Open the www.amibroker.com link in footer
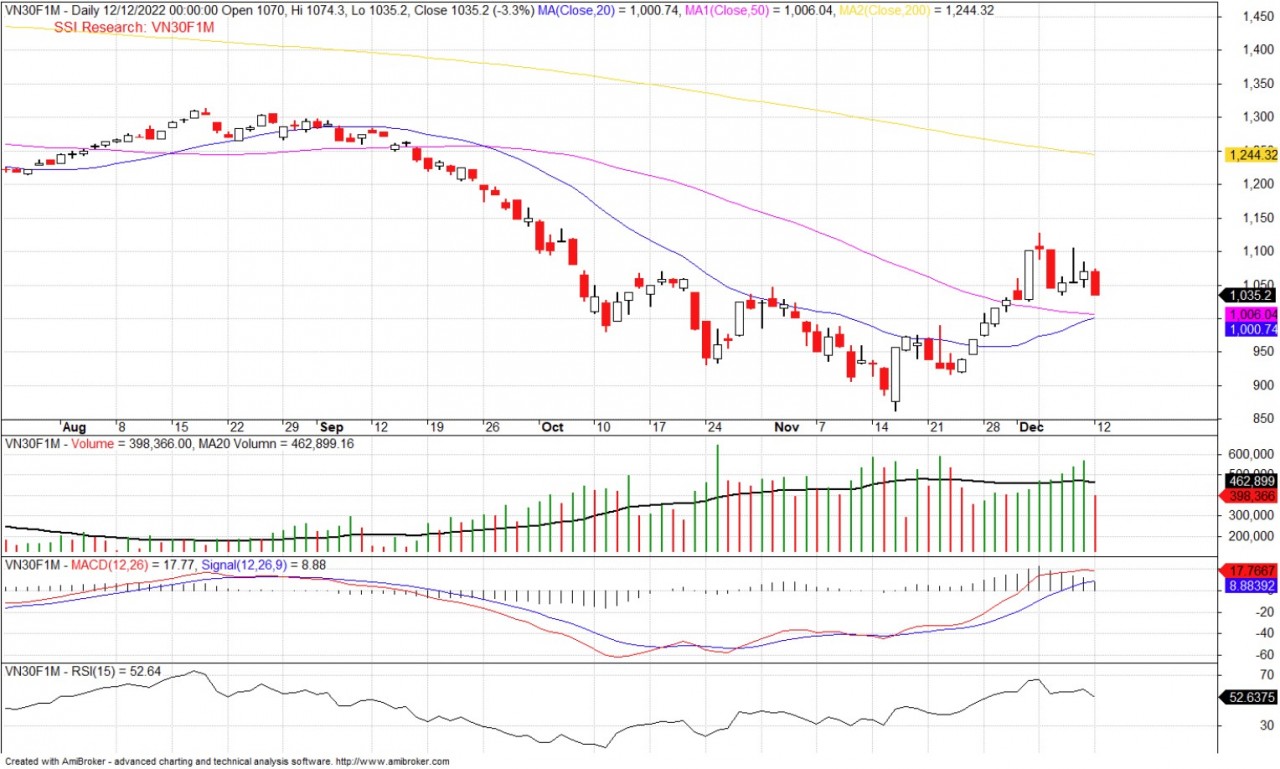 point(393,762)
